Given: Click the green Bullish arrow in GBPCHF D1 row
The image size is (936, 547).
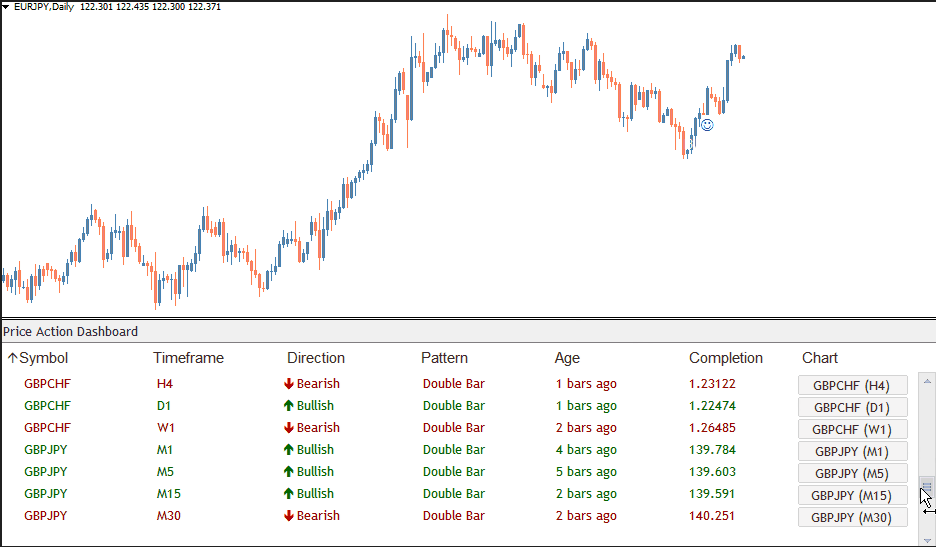Looking at the screenshot, I should coord(289,405).
